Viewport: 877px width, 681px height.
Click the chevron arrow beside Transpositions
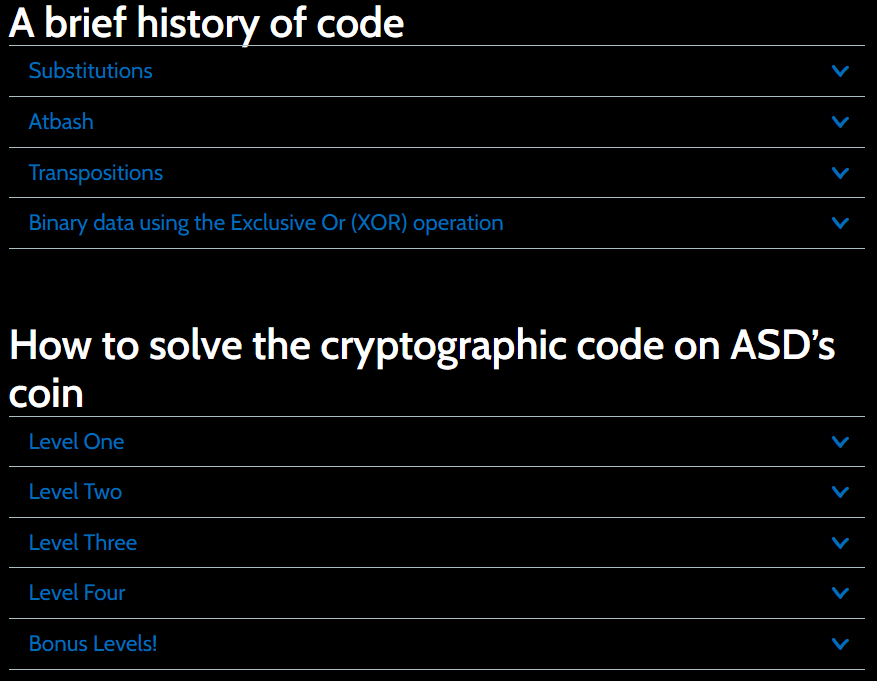(840, 173)
